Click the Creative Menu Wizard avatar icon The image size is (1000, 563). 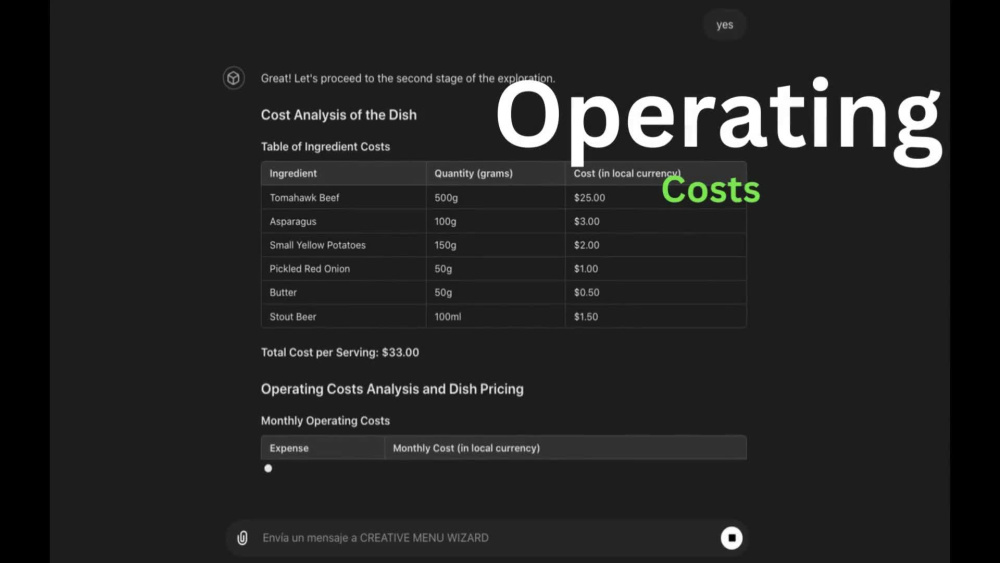point(233,78)
